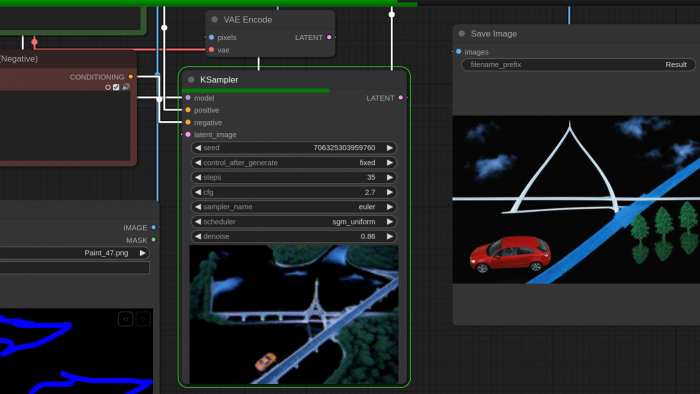Open the sampler_name dropdown showing euler
Viewport: 700px width, 394px height.
tap(294, 207)
